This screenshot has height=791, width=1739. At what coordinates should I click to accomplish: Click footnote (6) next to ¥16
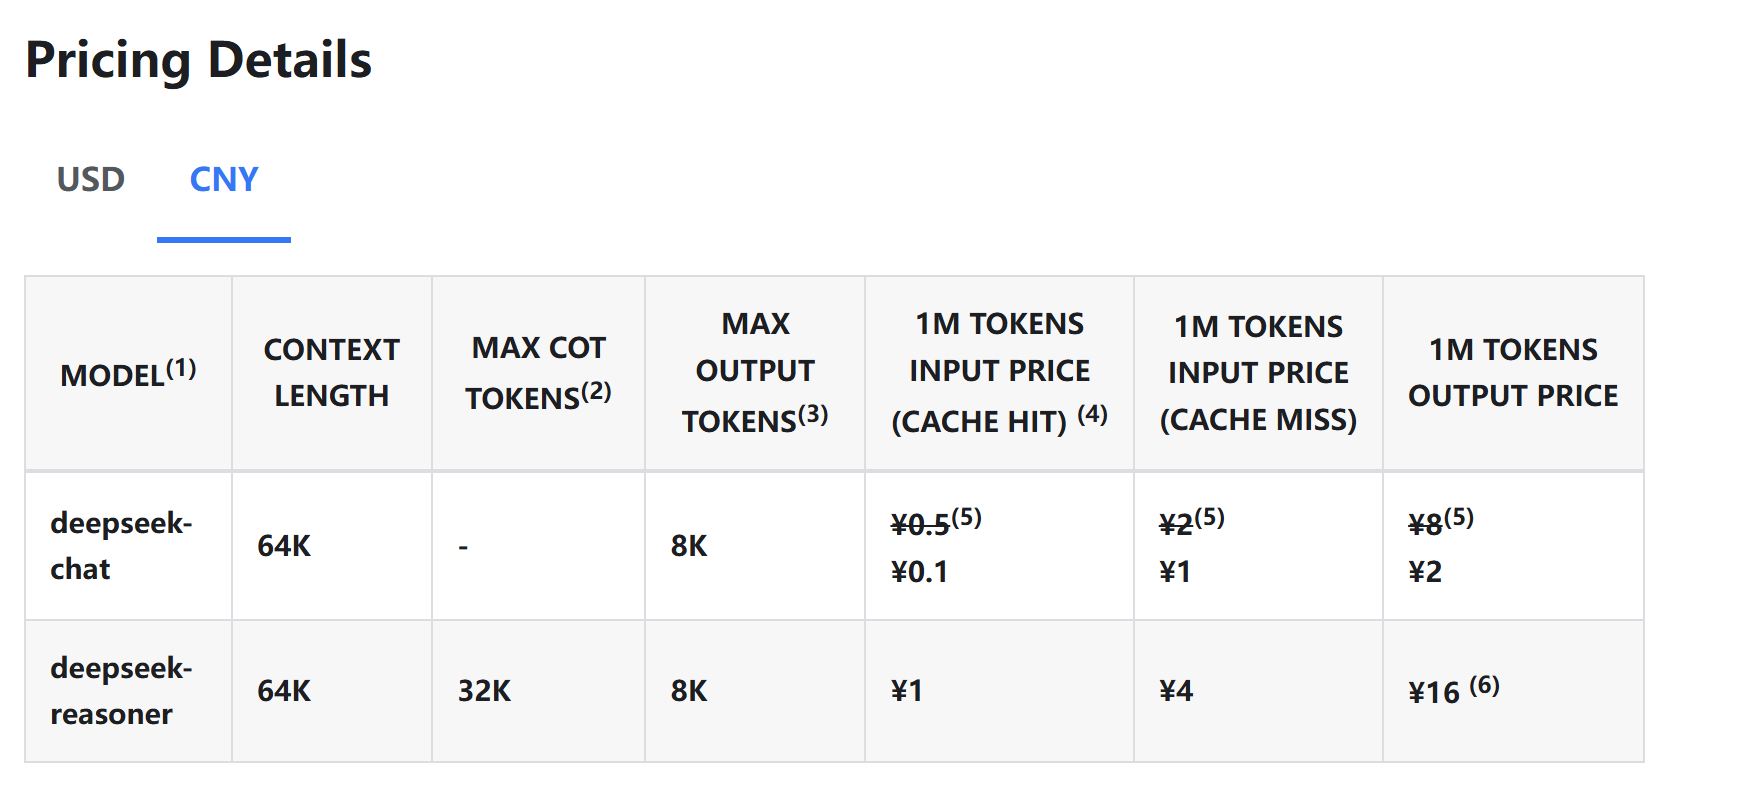point(1484,685)
